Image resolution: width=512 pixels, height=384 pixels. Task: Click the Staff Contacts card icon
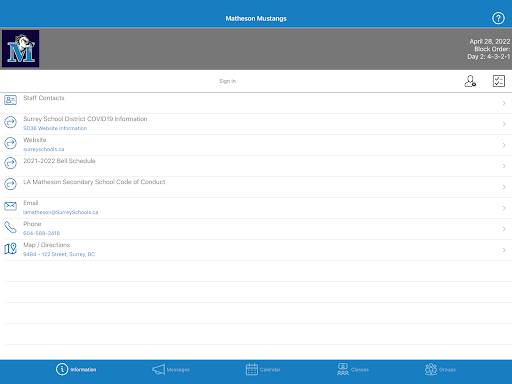(x=10, y=100)
